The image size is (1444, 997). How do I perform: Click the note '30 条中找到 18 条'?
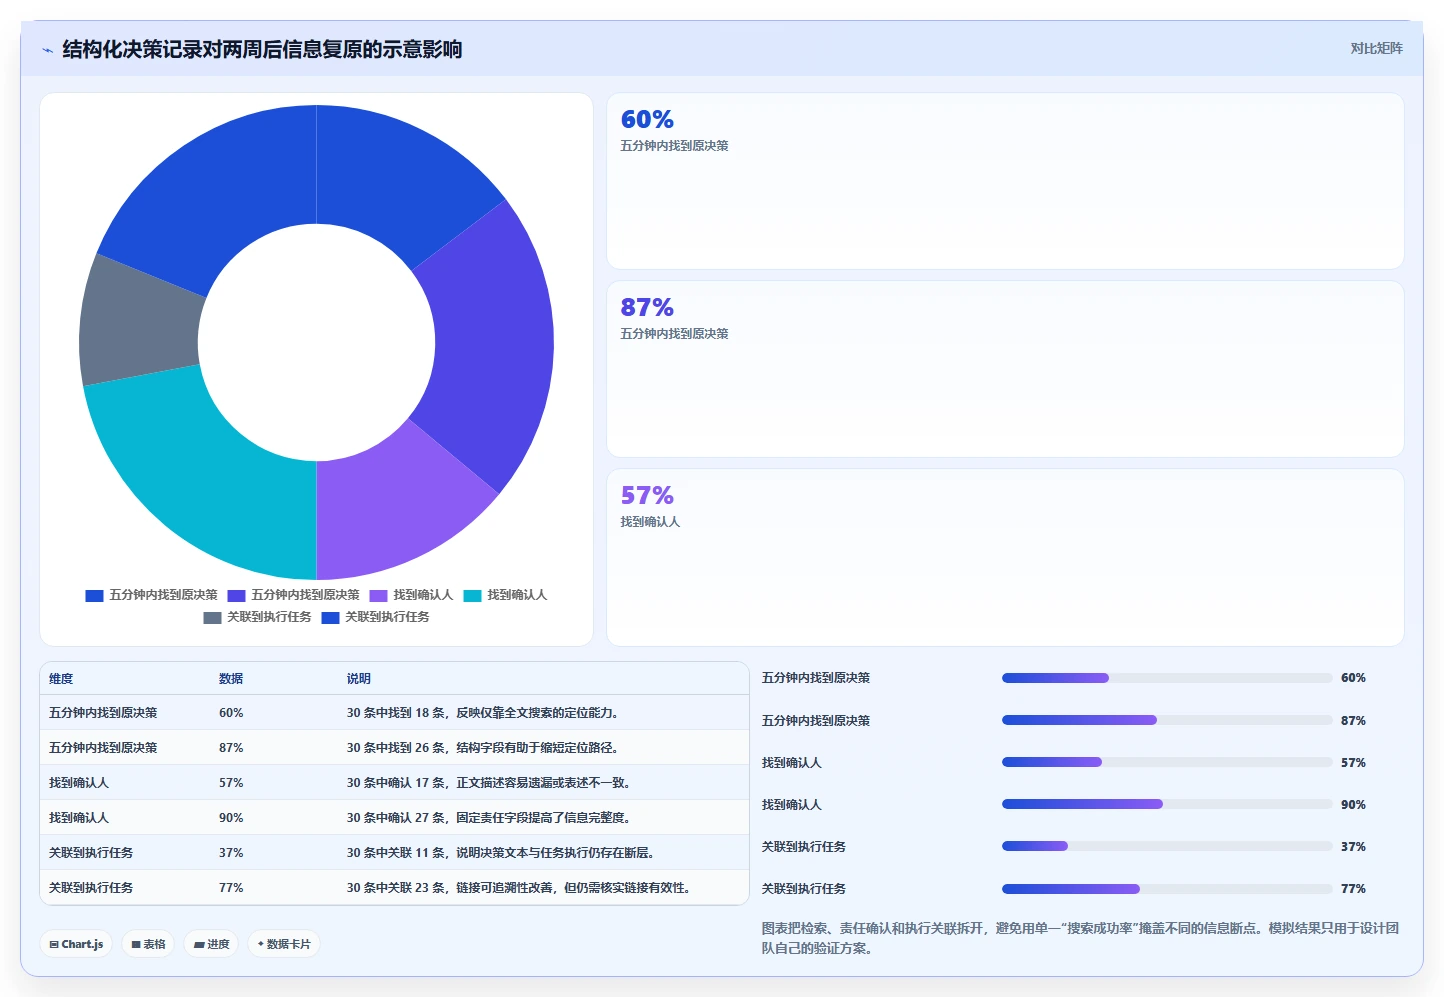click(x=396, y=713)
